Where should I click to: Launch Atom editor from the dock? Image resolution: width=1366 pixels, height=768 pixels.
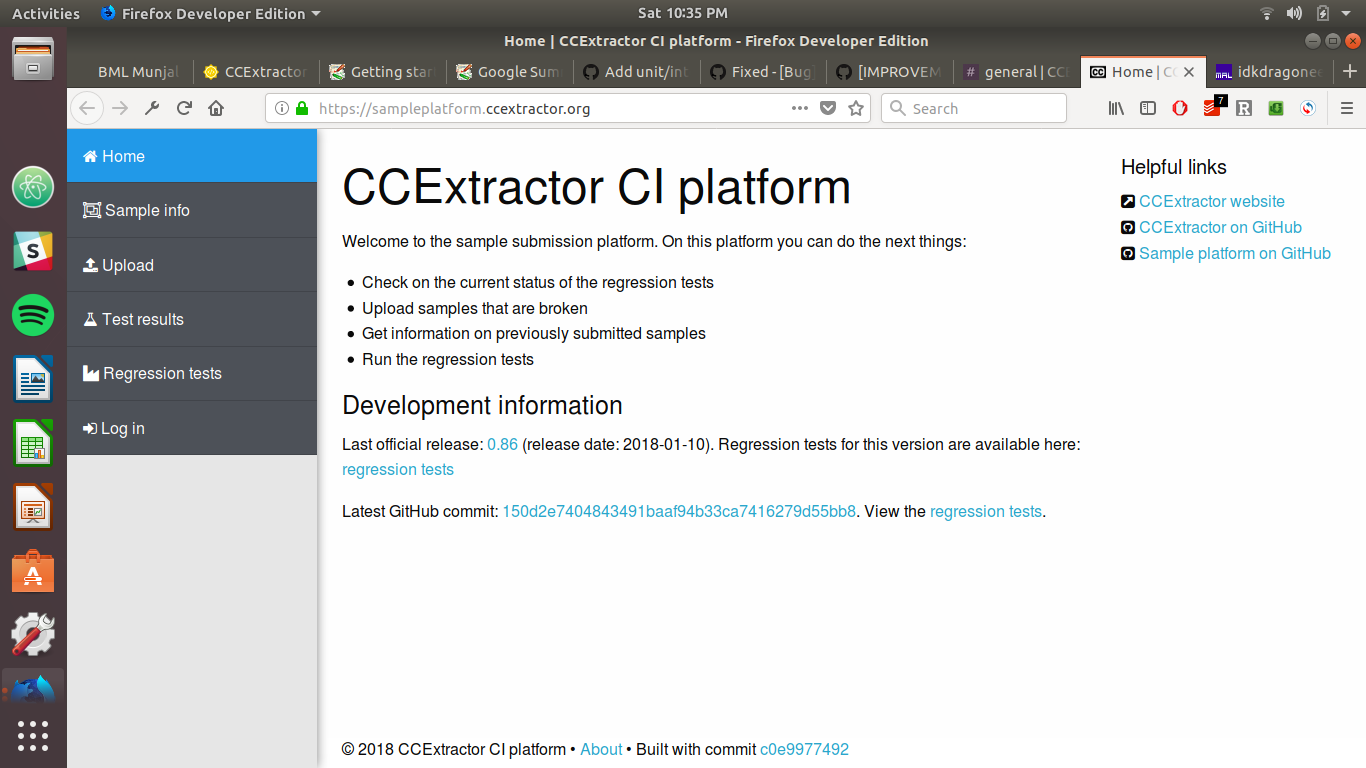point(33,187)
